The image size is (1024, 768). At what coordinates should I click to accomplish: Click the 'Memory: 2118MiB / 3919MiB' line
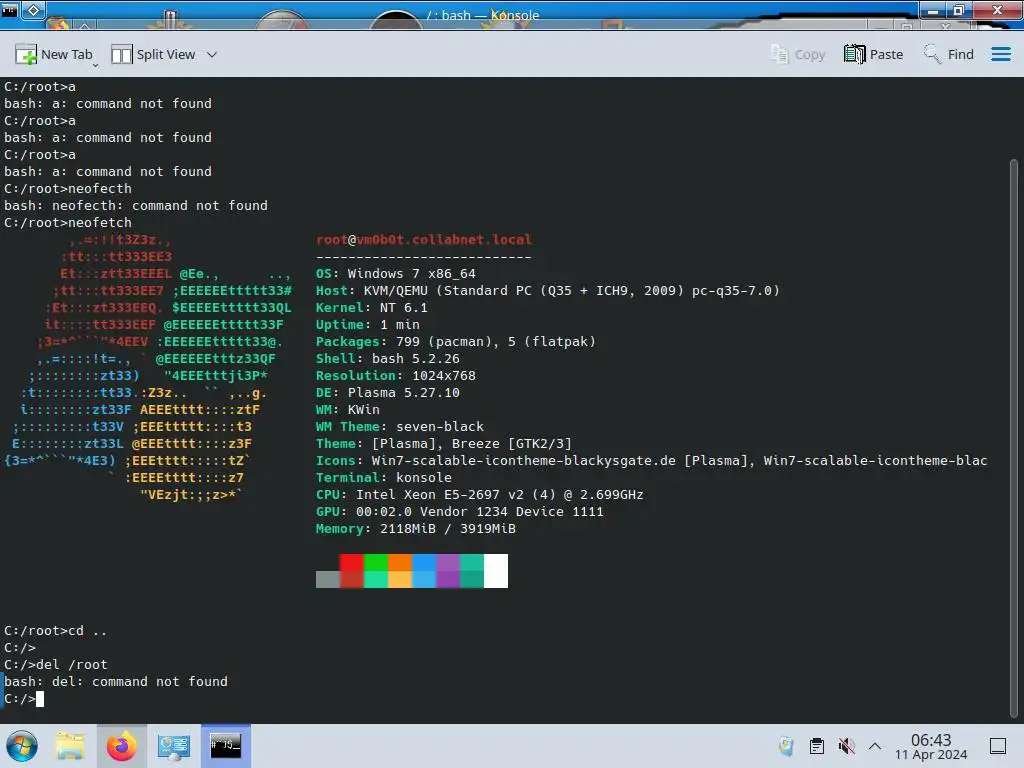point(416,528)
